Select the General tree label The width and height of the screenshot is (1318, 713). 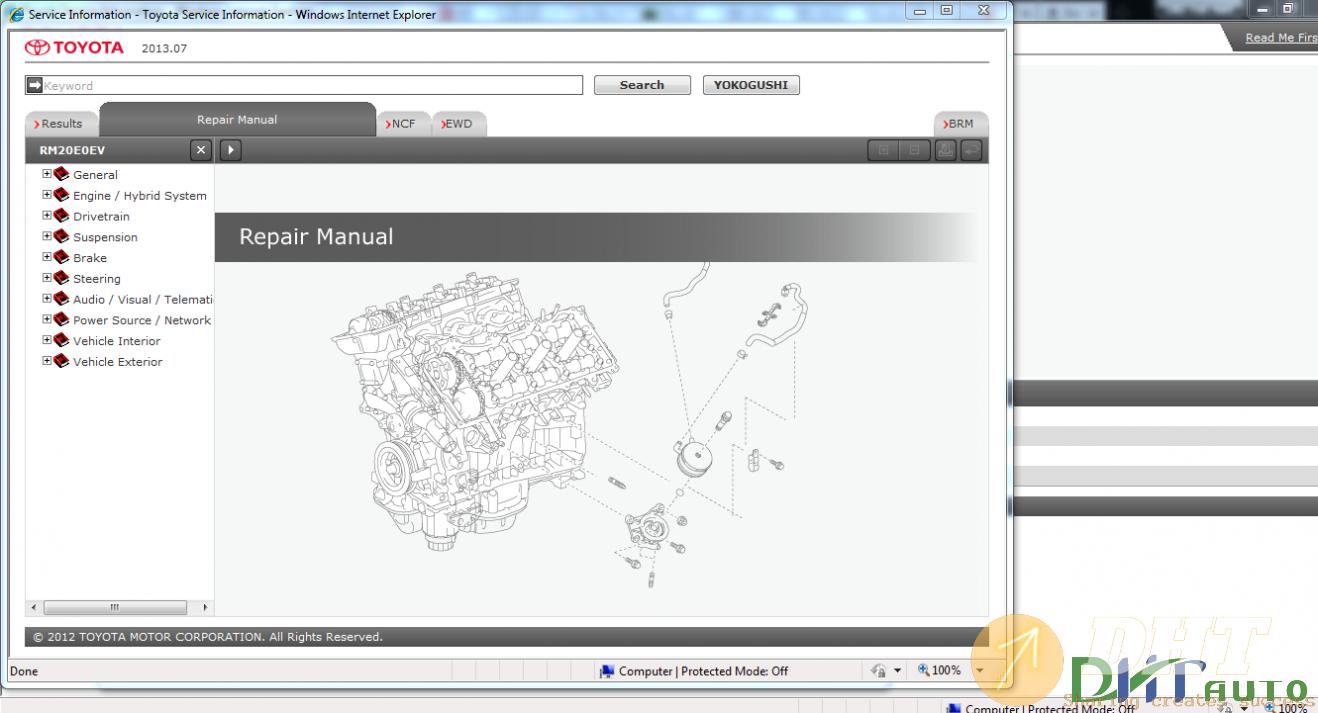coord(95,175)
